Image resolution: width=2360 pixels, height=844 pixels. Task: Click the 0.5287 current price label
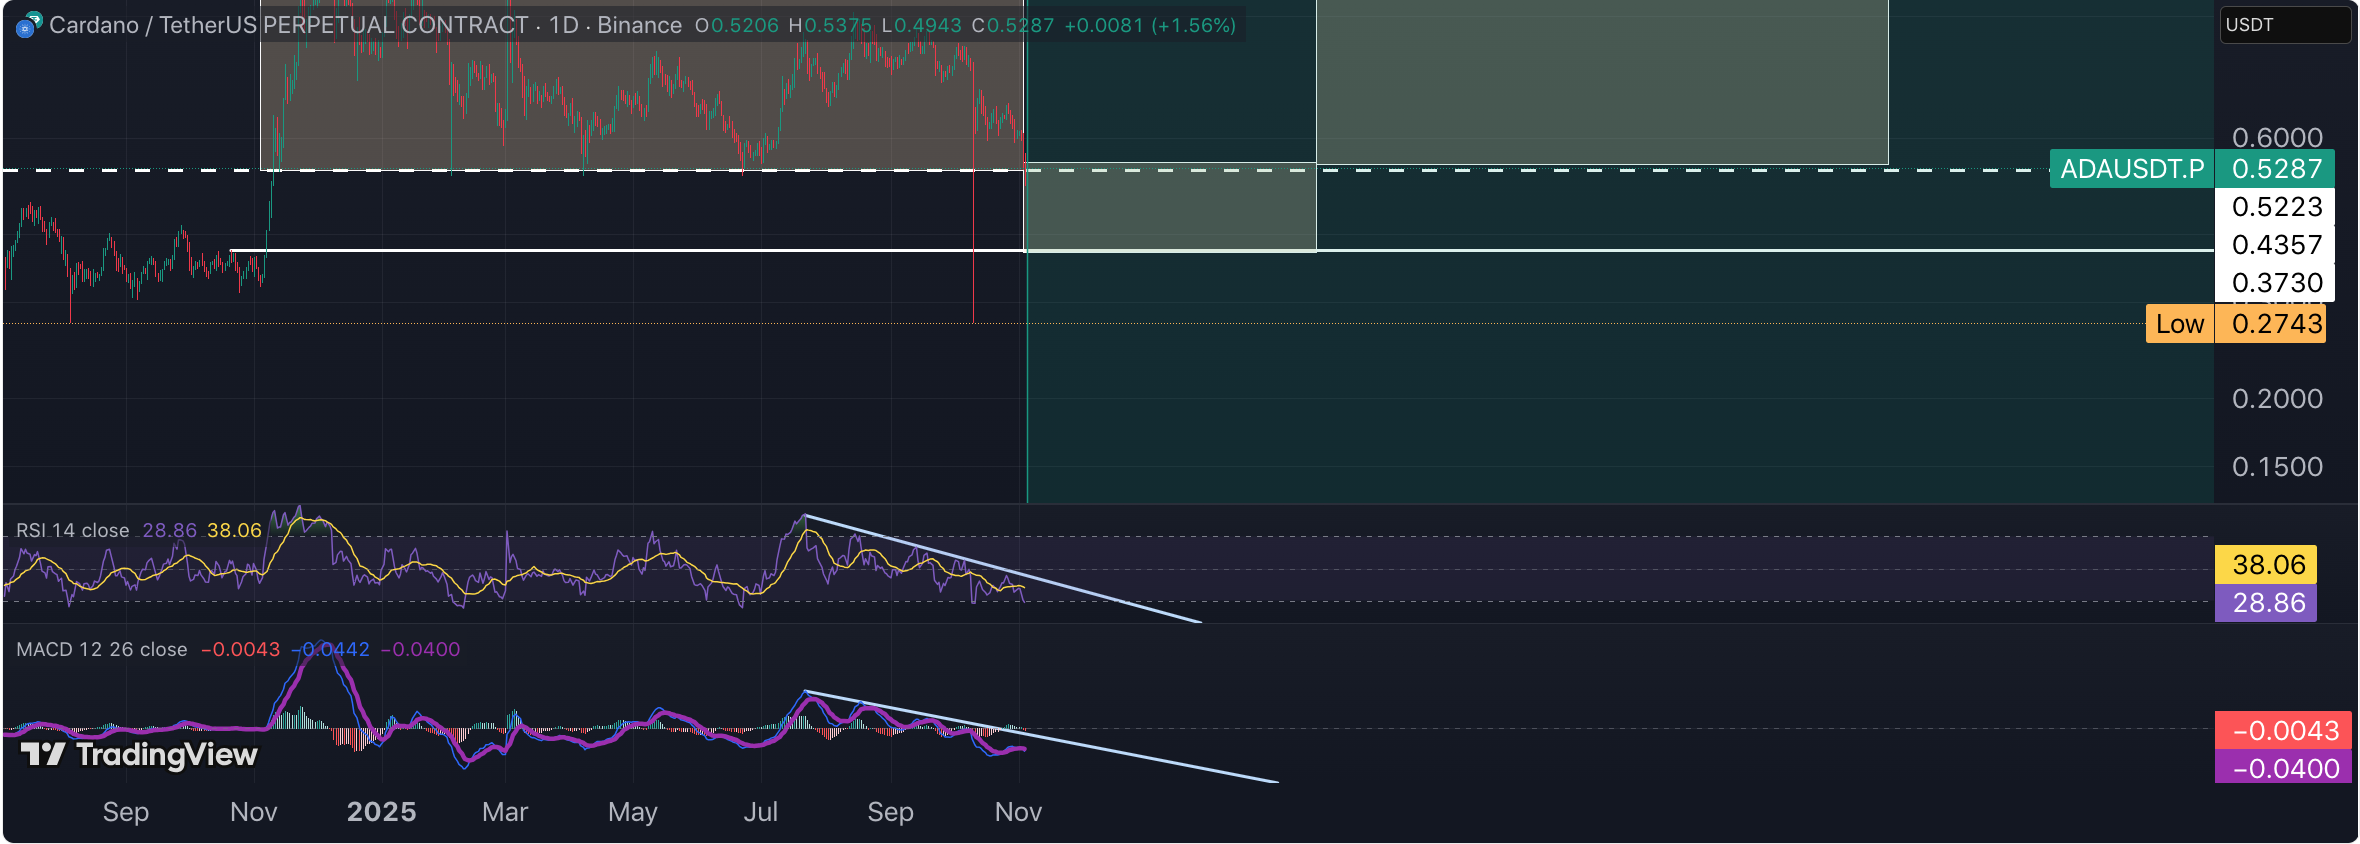pyautogui.click(x=2276, y=169)
